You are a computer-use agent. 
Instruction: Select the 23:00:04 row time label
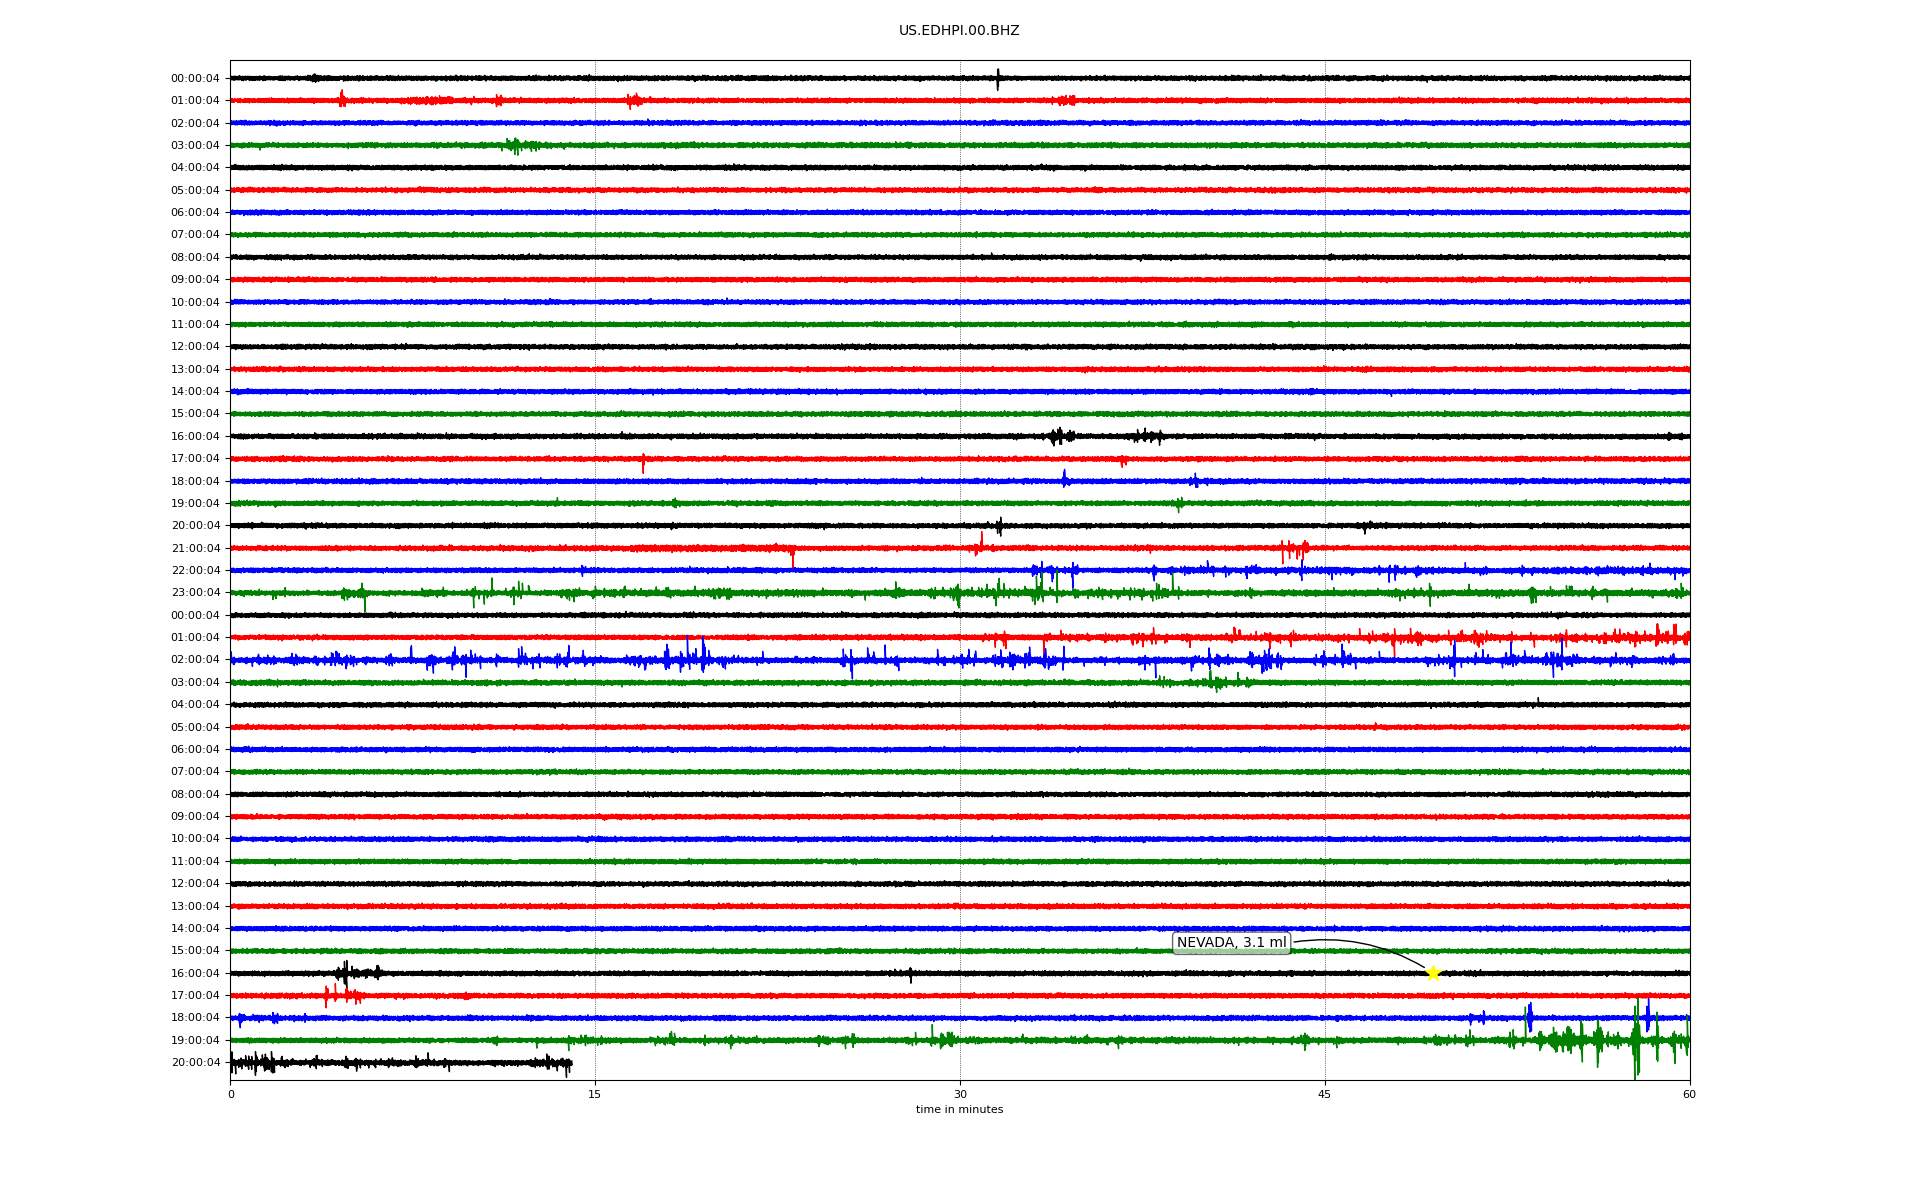195,593
